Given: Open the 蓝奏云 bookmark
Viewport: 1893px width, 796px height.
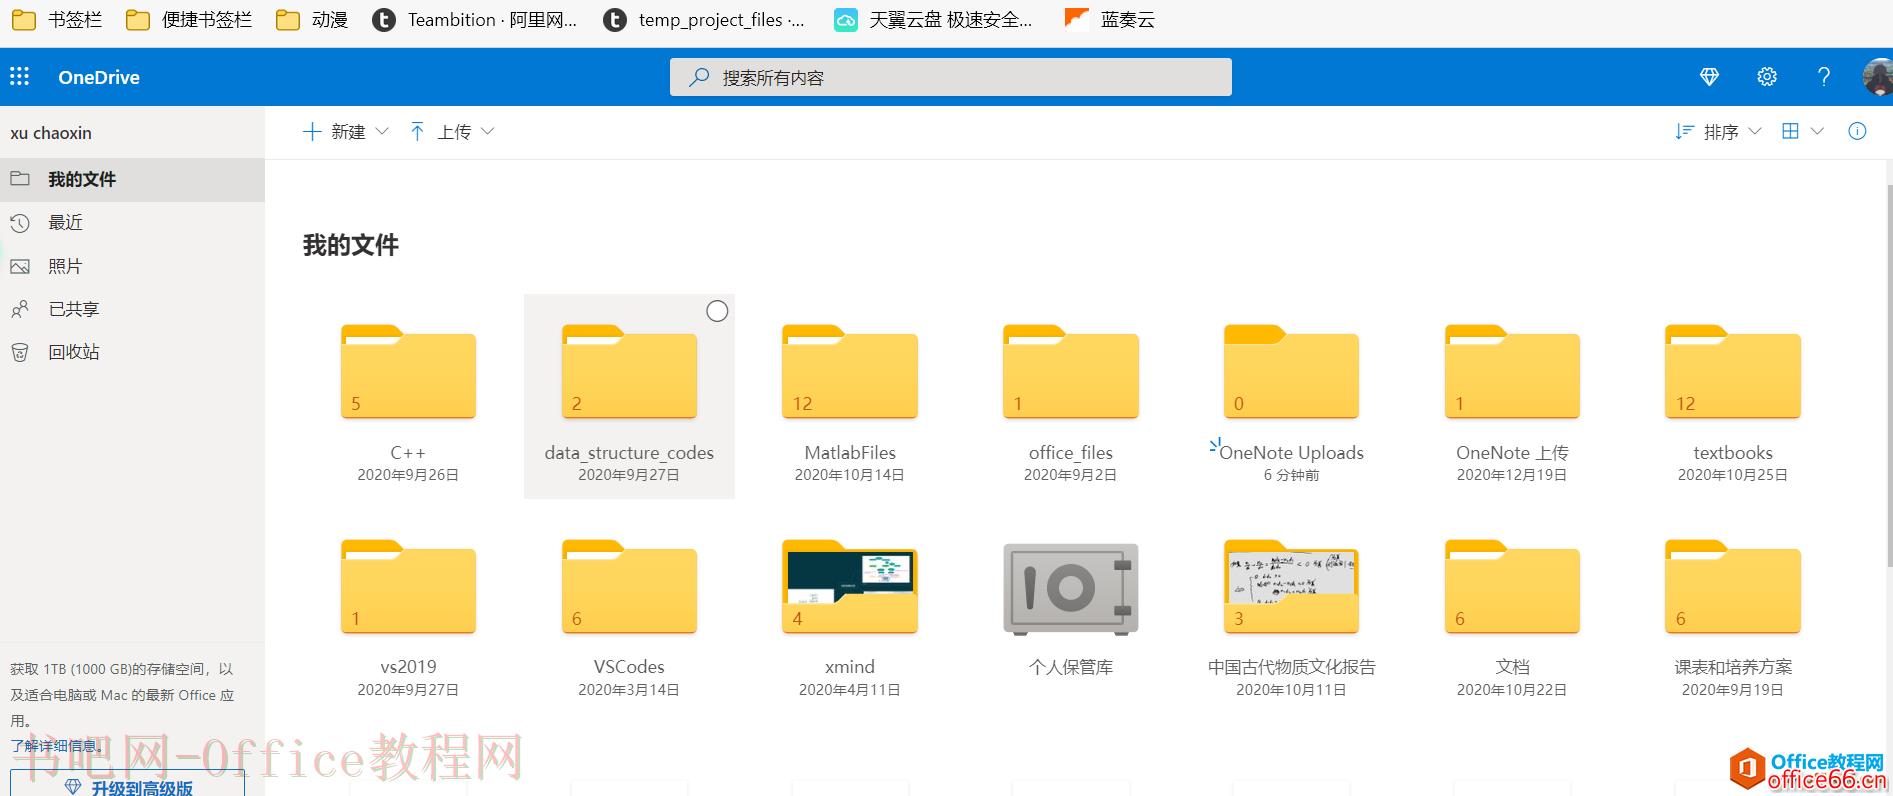Looking at the screenshot, I should click(1110, 20).
